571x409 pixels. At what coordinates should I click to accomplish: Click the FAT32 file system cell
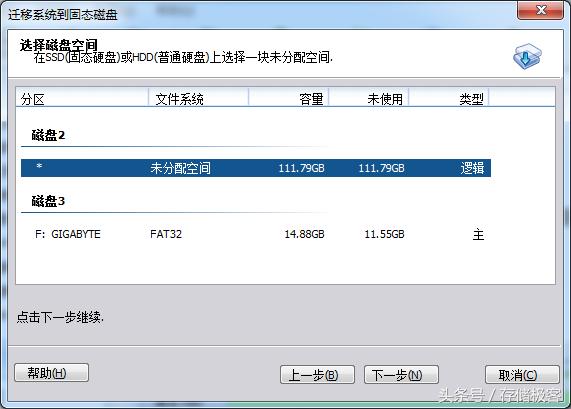(166, 234)
